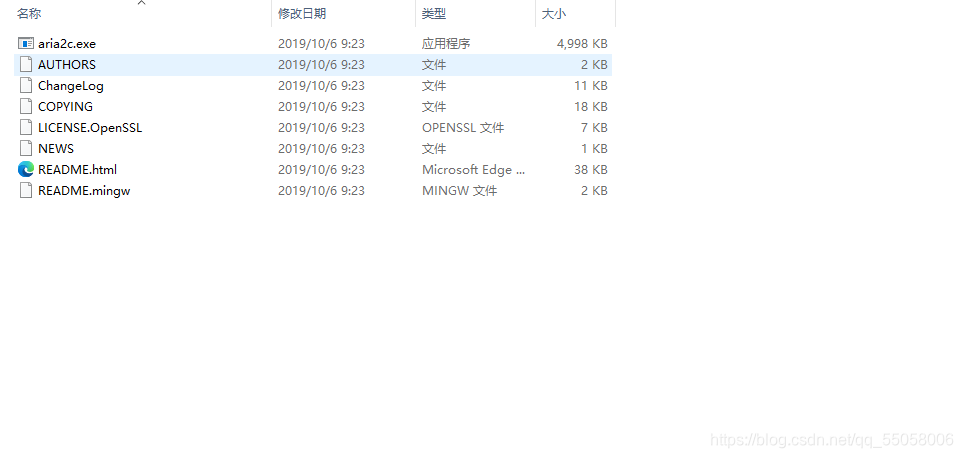The width and height of the screenshot is (963, 458).
Task: Select the ChangeLog file icon
Action: [x=26, y=85]
